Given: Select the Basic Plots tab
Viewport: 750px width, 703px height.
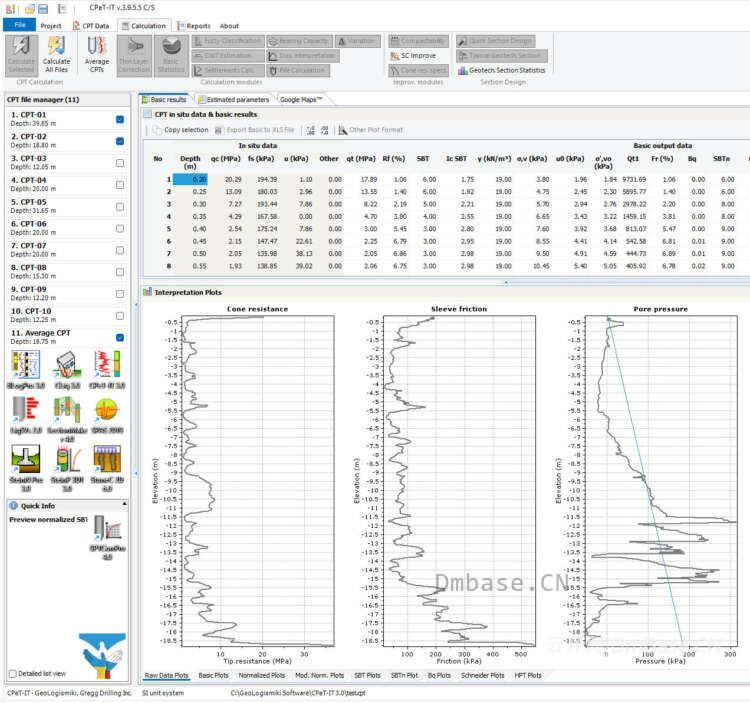Looking at the screenshot, I should point(213,675).
